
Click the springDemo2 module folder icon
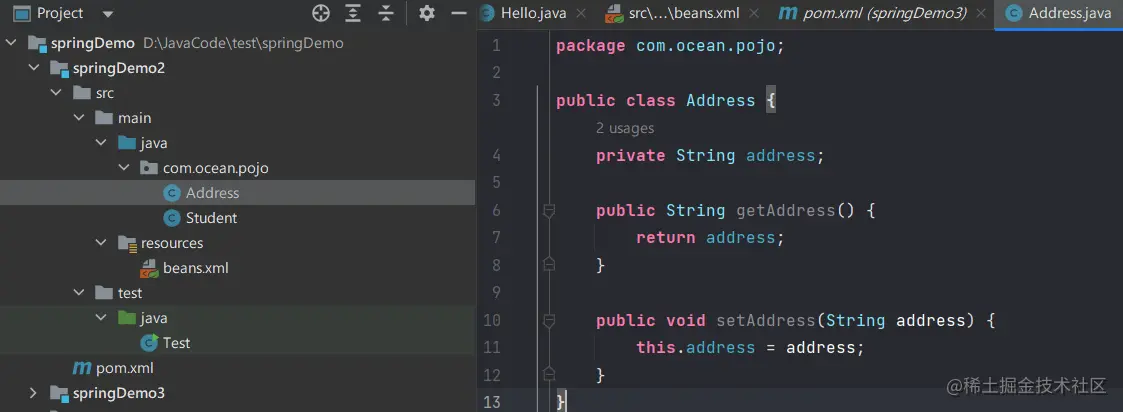click(59, 69)
